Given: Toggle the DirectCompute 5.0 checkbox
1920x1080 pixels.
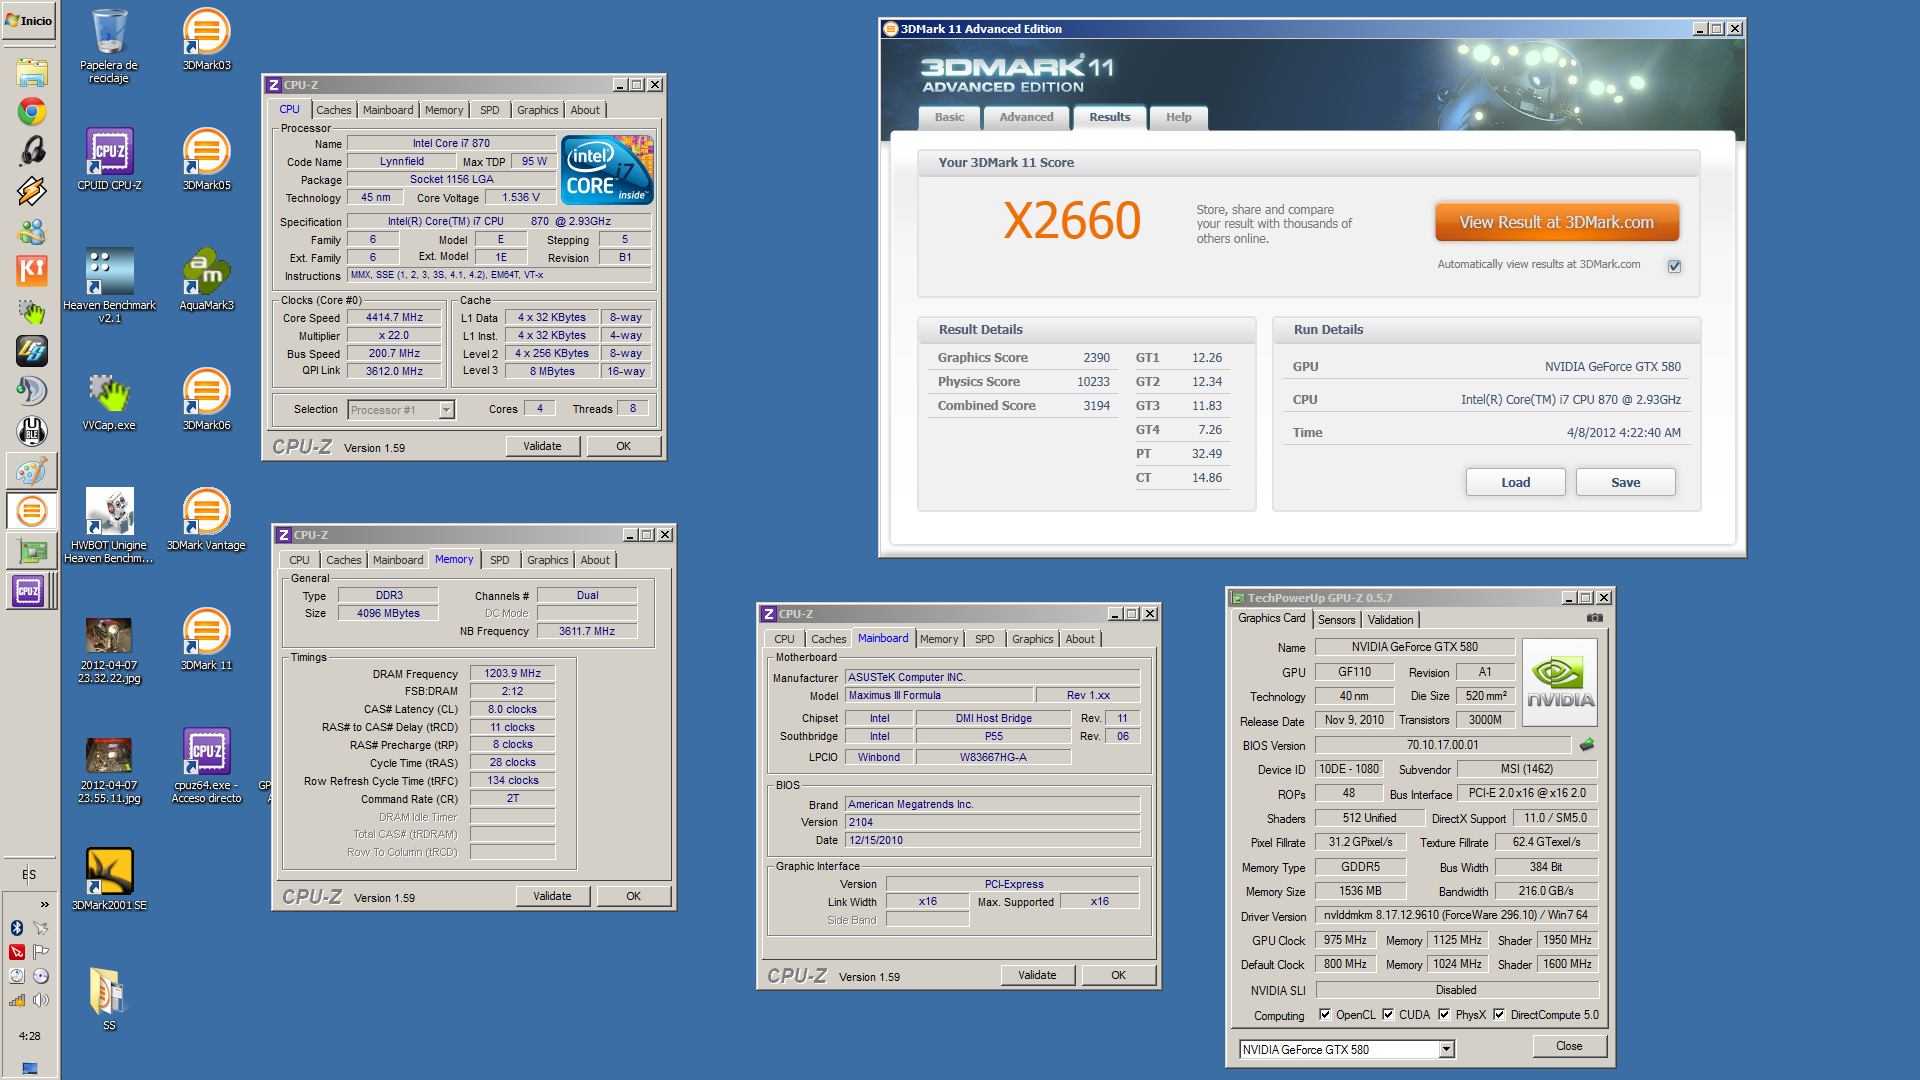Looking at the screenshot, I should [1499, 1014].
